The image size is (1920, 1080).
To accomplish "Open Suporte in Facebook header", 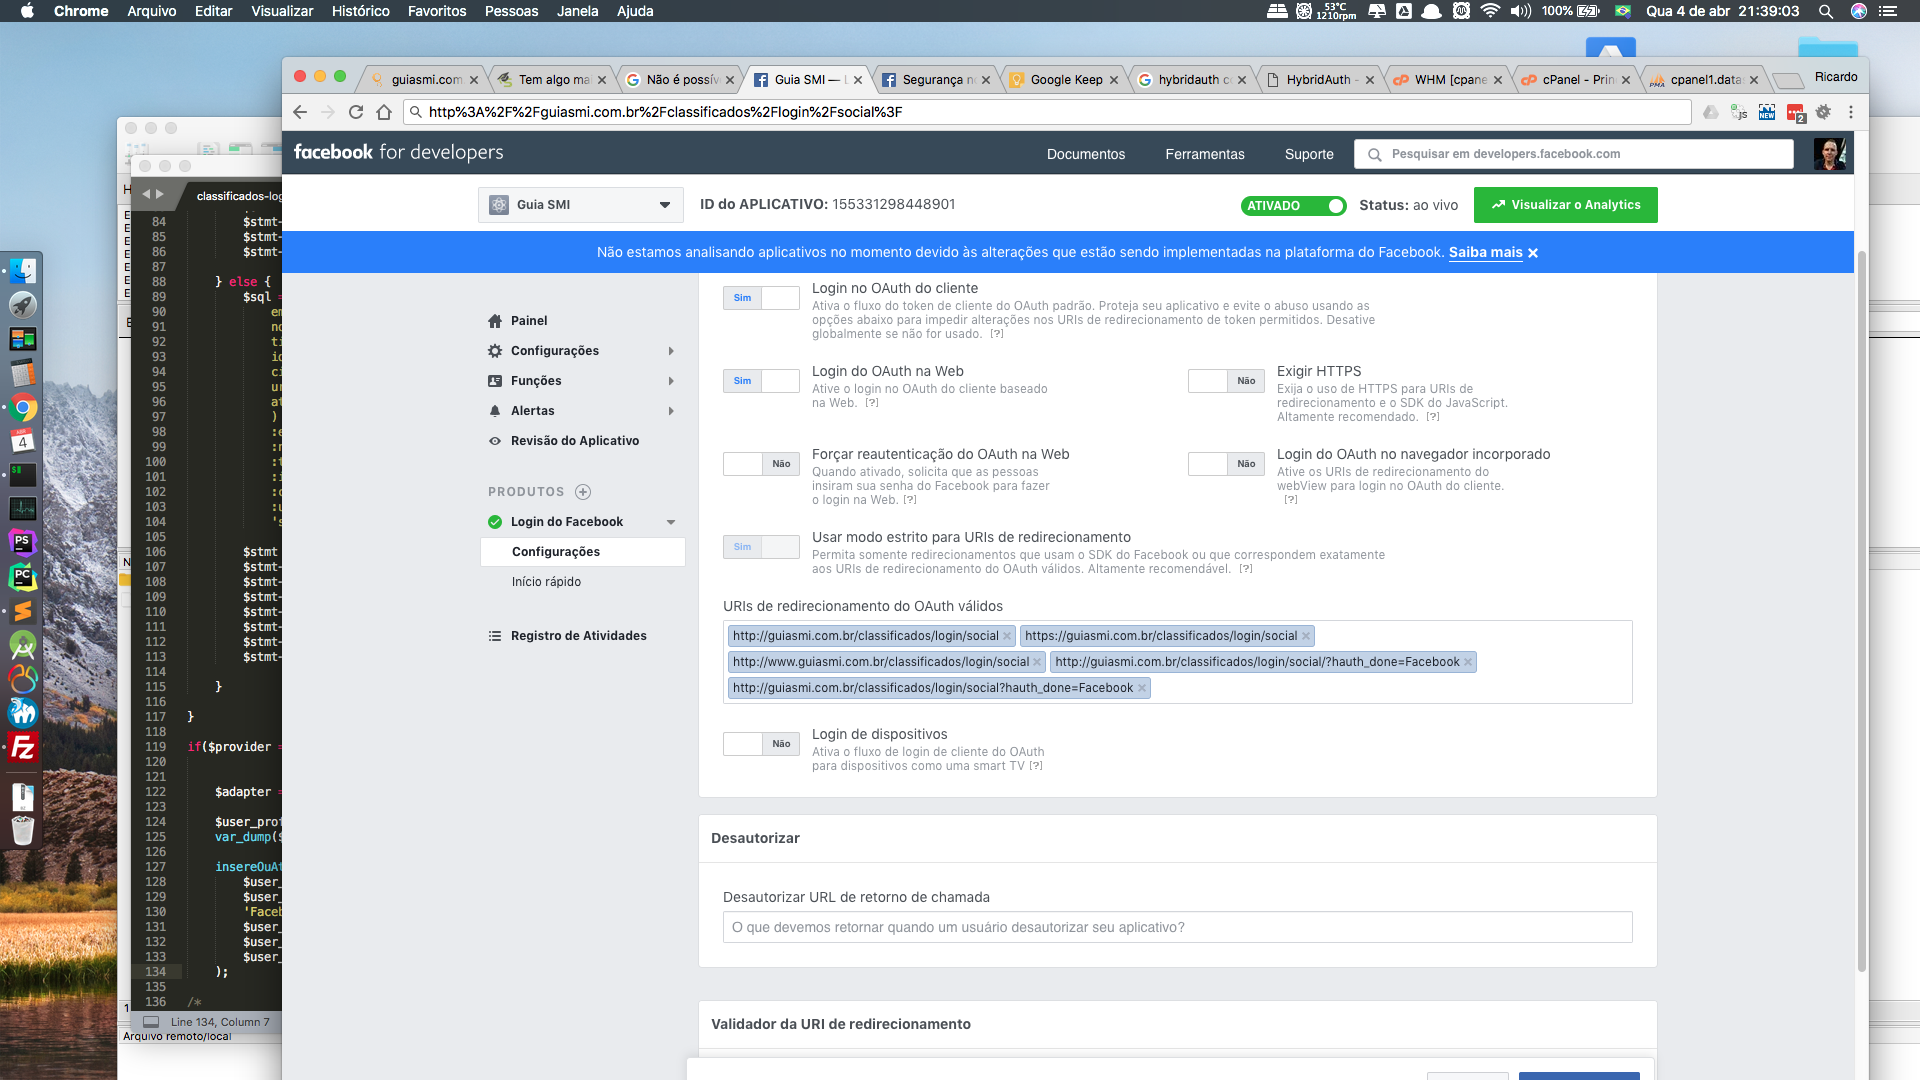I will pos(1309,154).
